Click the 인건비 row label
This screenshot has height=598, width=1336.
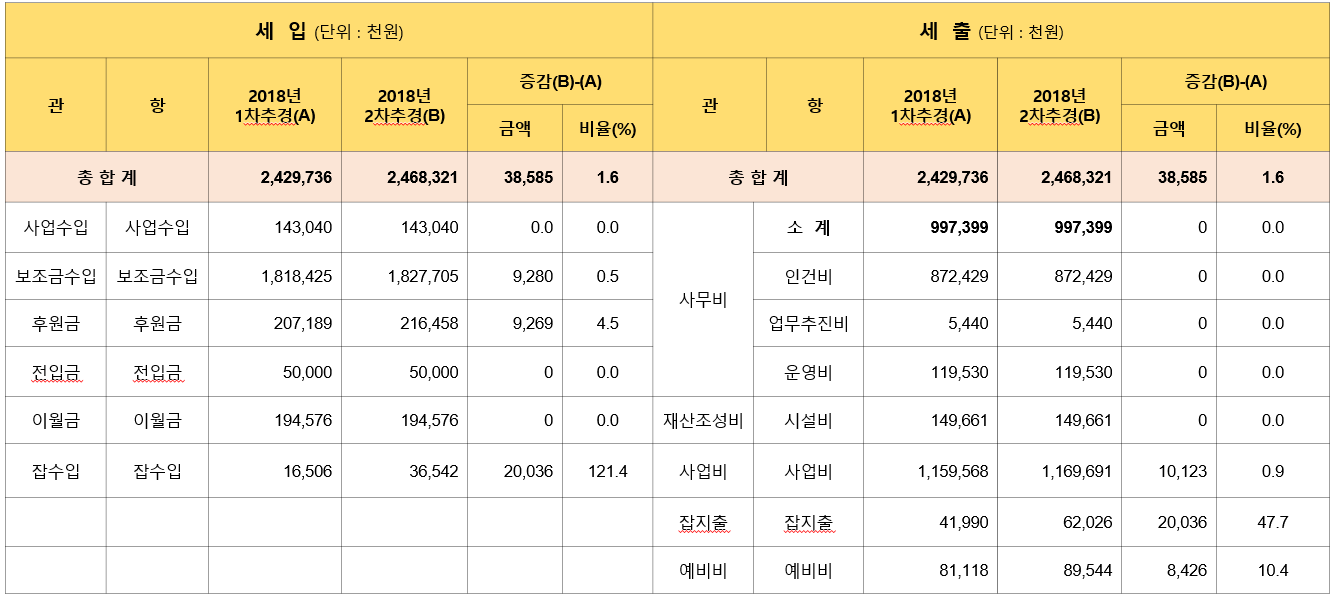tap(808, 276)
